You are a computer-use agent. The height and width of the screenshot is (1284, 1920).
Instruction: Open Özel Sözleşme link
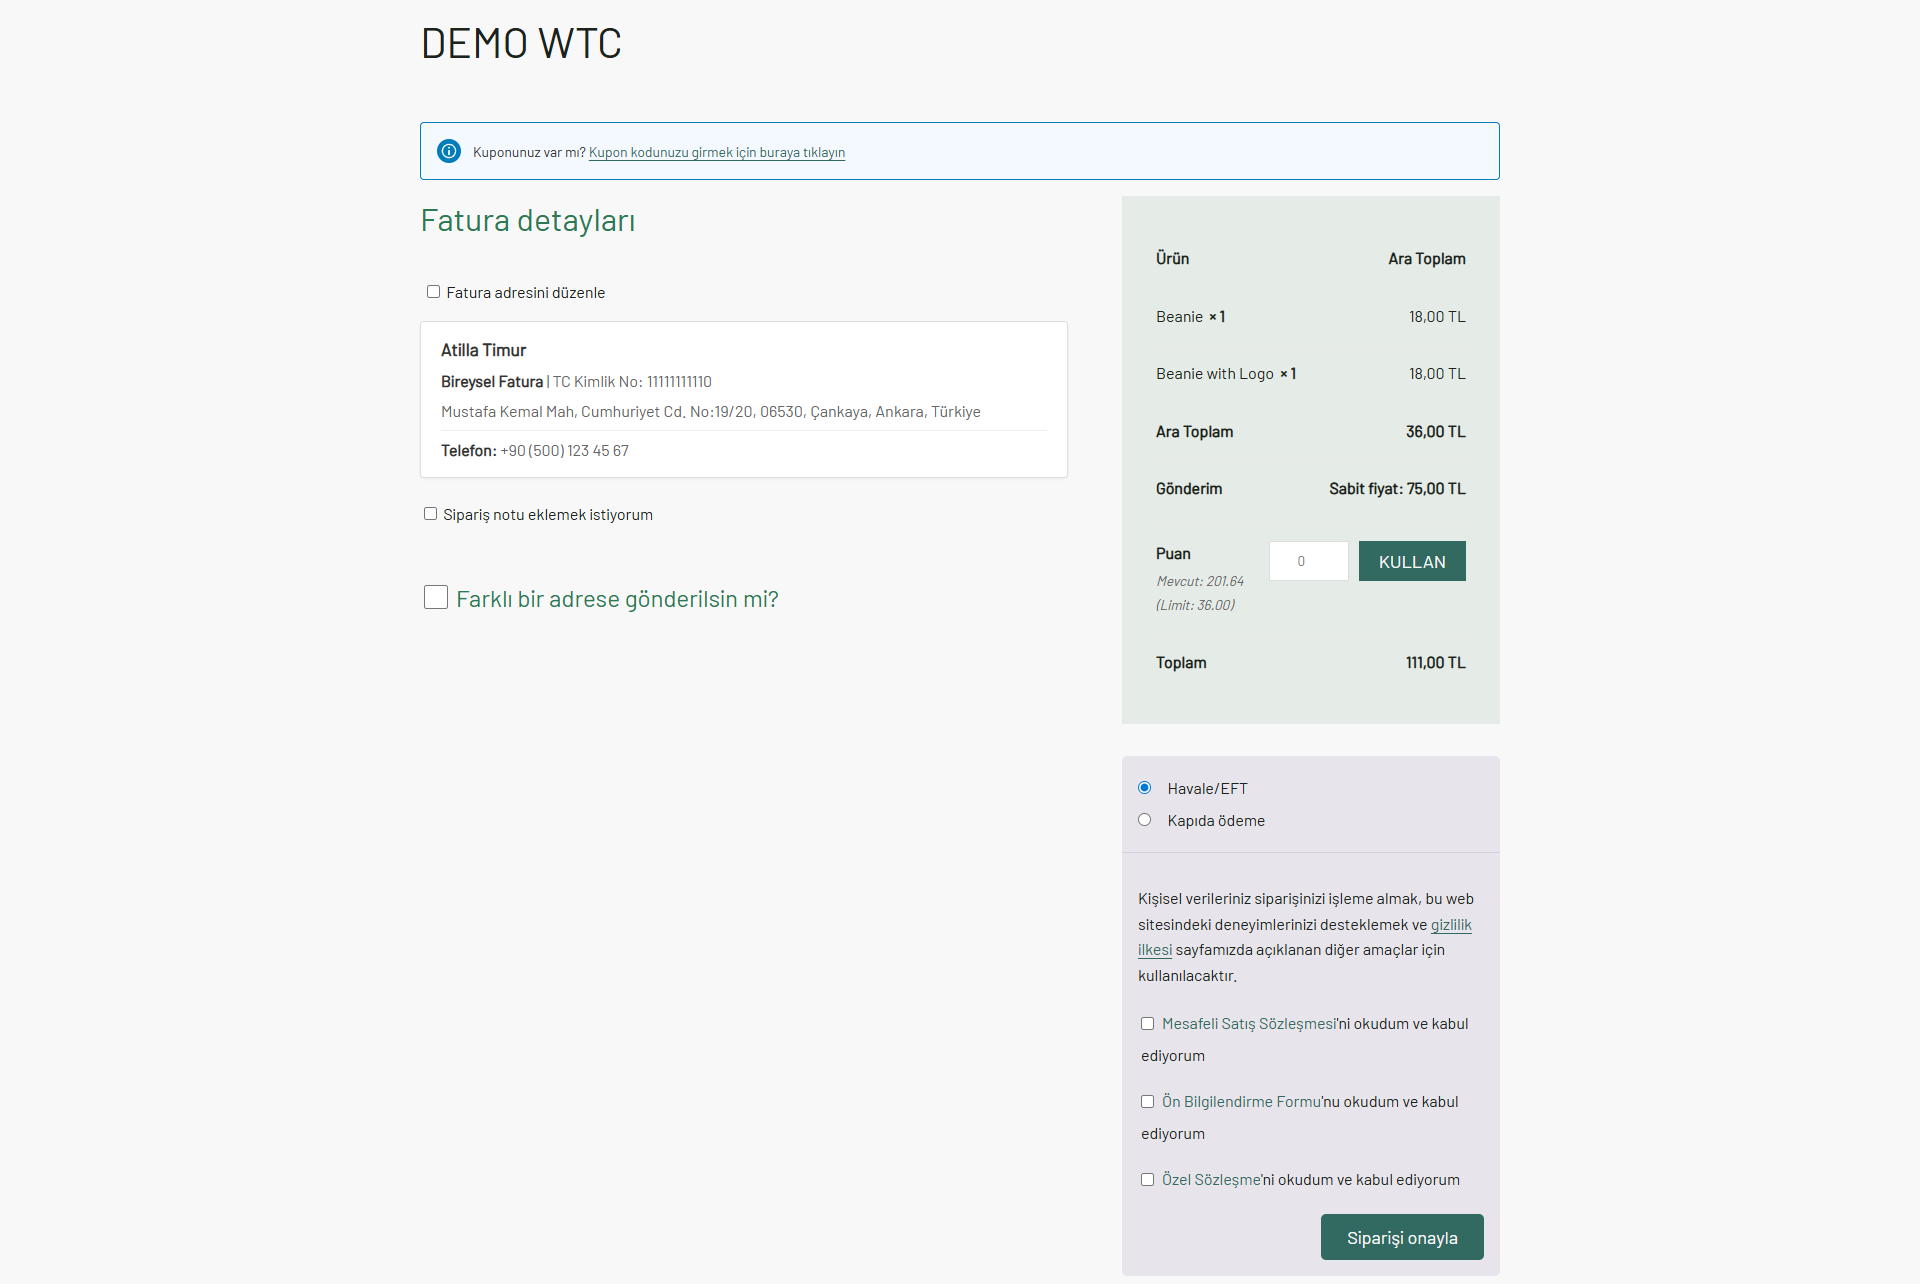[x=1211, y=1180]
